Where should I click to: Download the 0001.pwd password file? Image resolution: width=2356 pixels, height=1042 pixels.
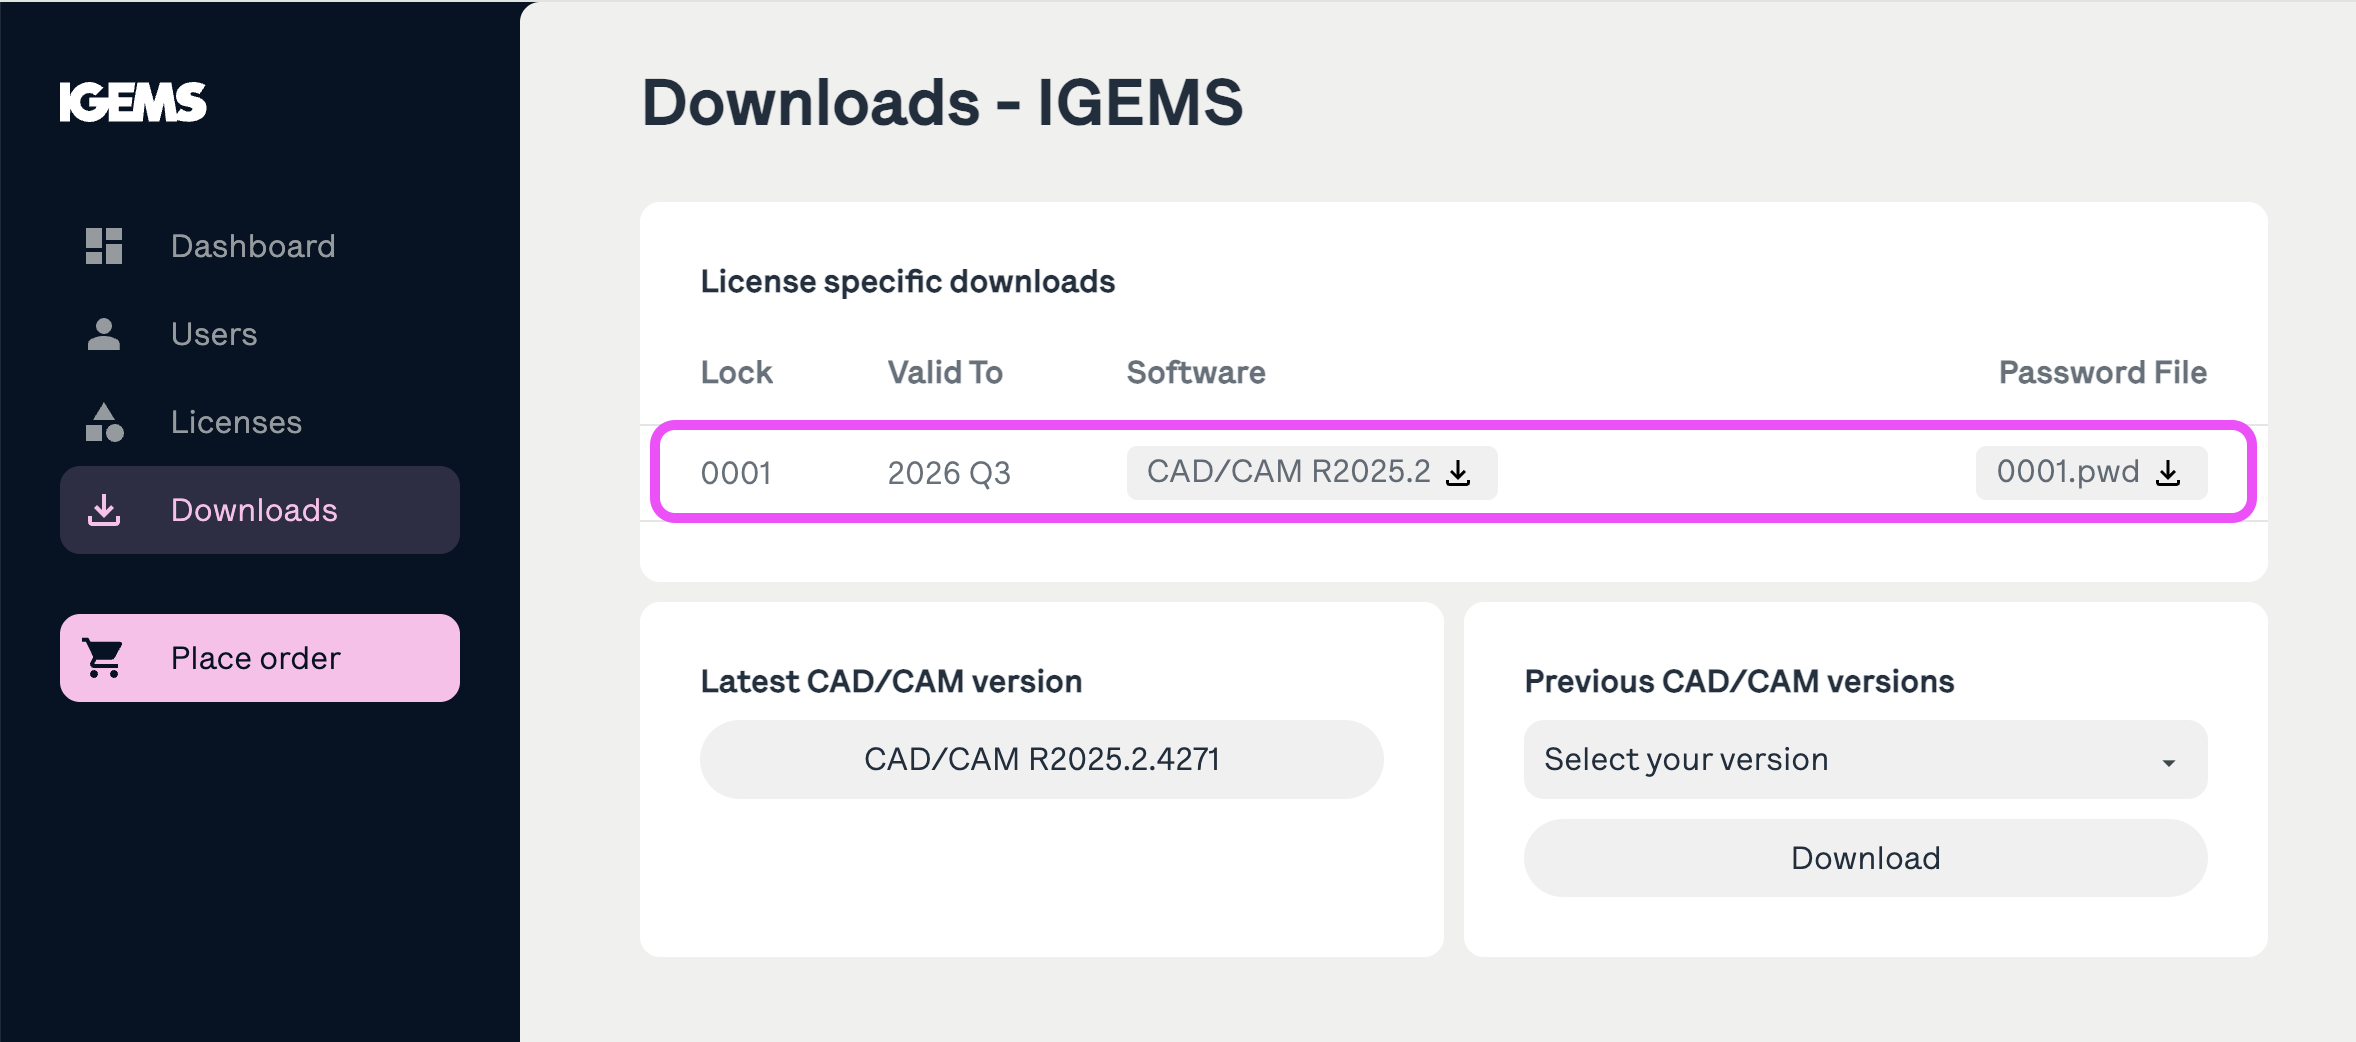click(x=2091, y=472)
